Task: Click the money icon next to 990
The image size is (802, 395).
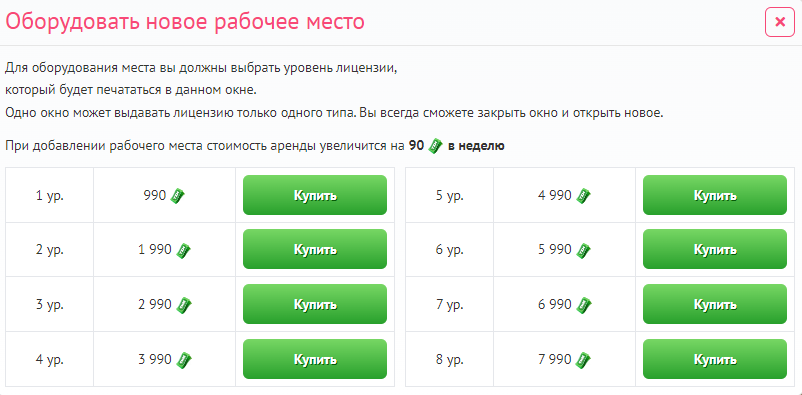Action: [x=178, y=196]
